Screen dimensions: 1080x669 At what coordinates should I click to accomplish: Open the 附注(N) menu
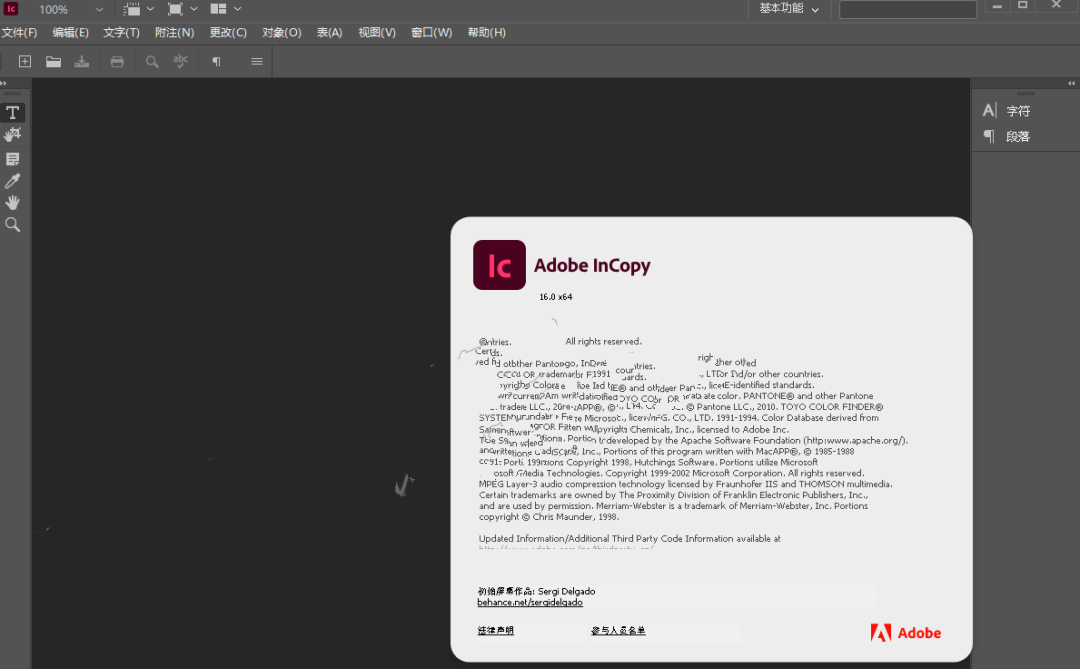pyautogui.click(x=174, y=32)
